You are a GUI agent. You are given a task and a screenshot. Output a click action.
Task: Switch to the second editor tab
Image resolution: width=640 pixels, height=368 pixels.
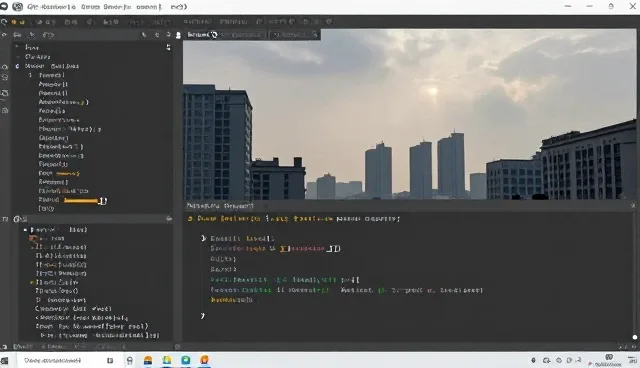click(x=295, y=35)
